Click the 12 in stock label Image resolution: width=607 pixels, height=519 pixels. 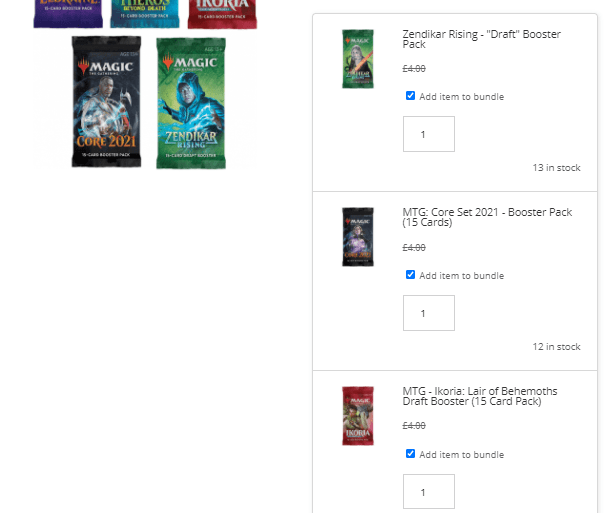pos(556,346)
